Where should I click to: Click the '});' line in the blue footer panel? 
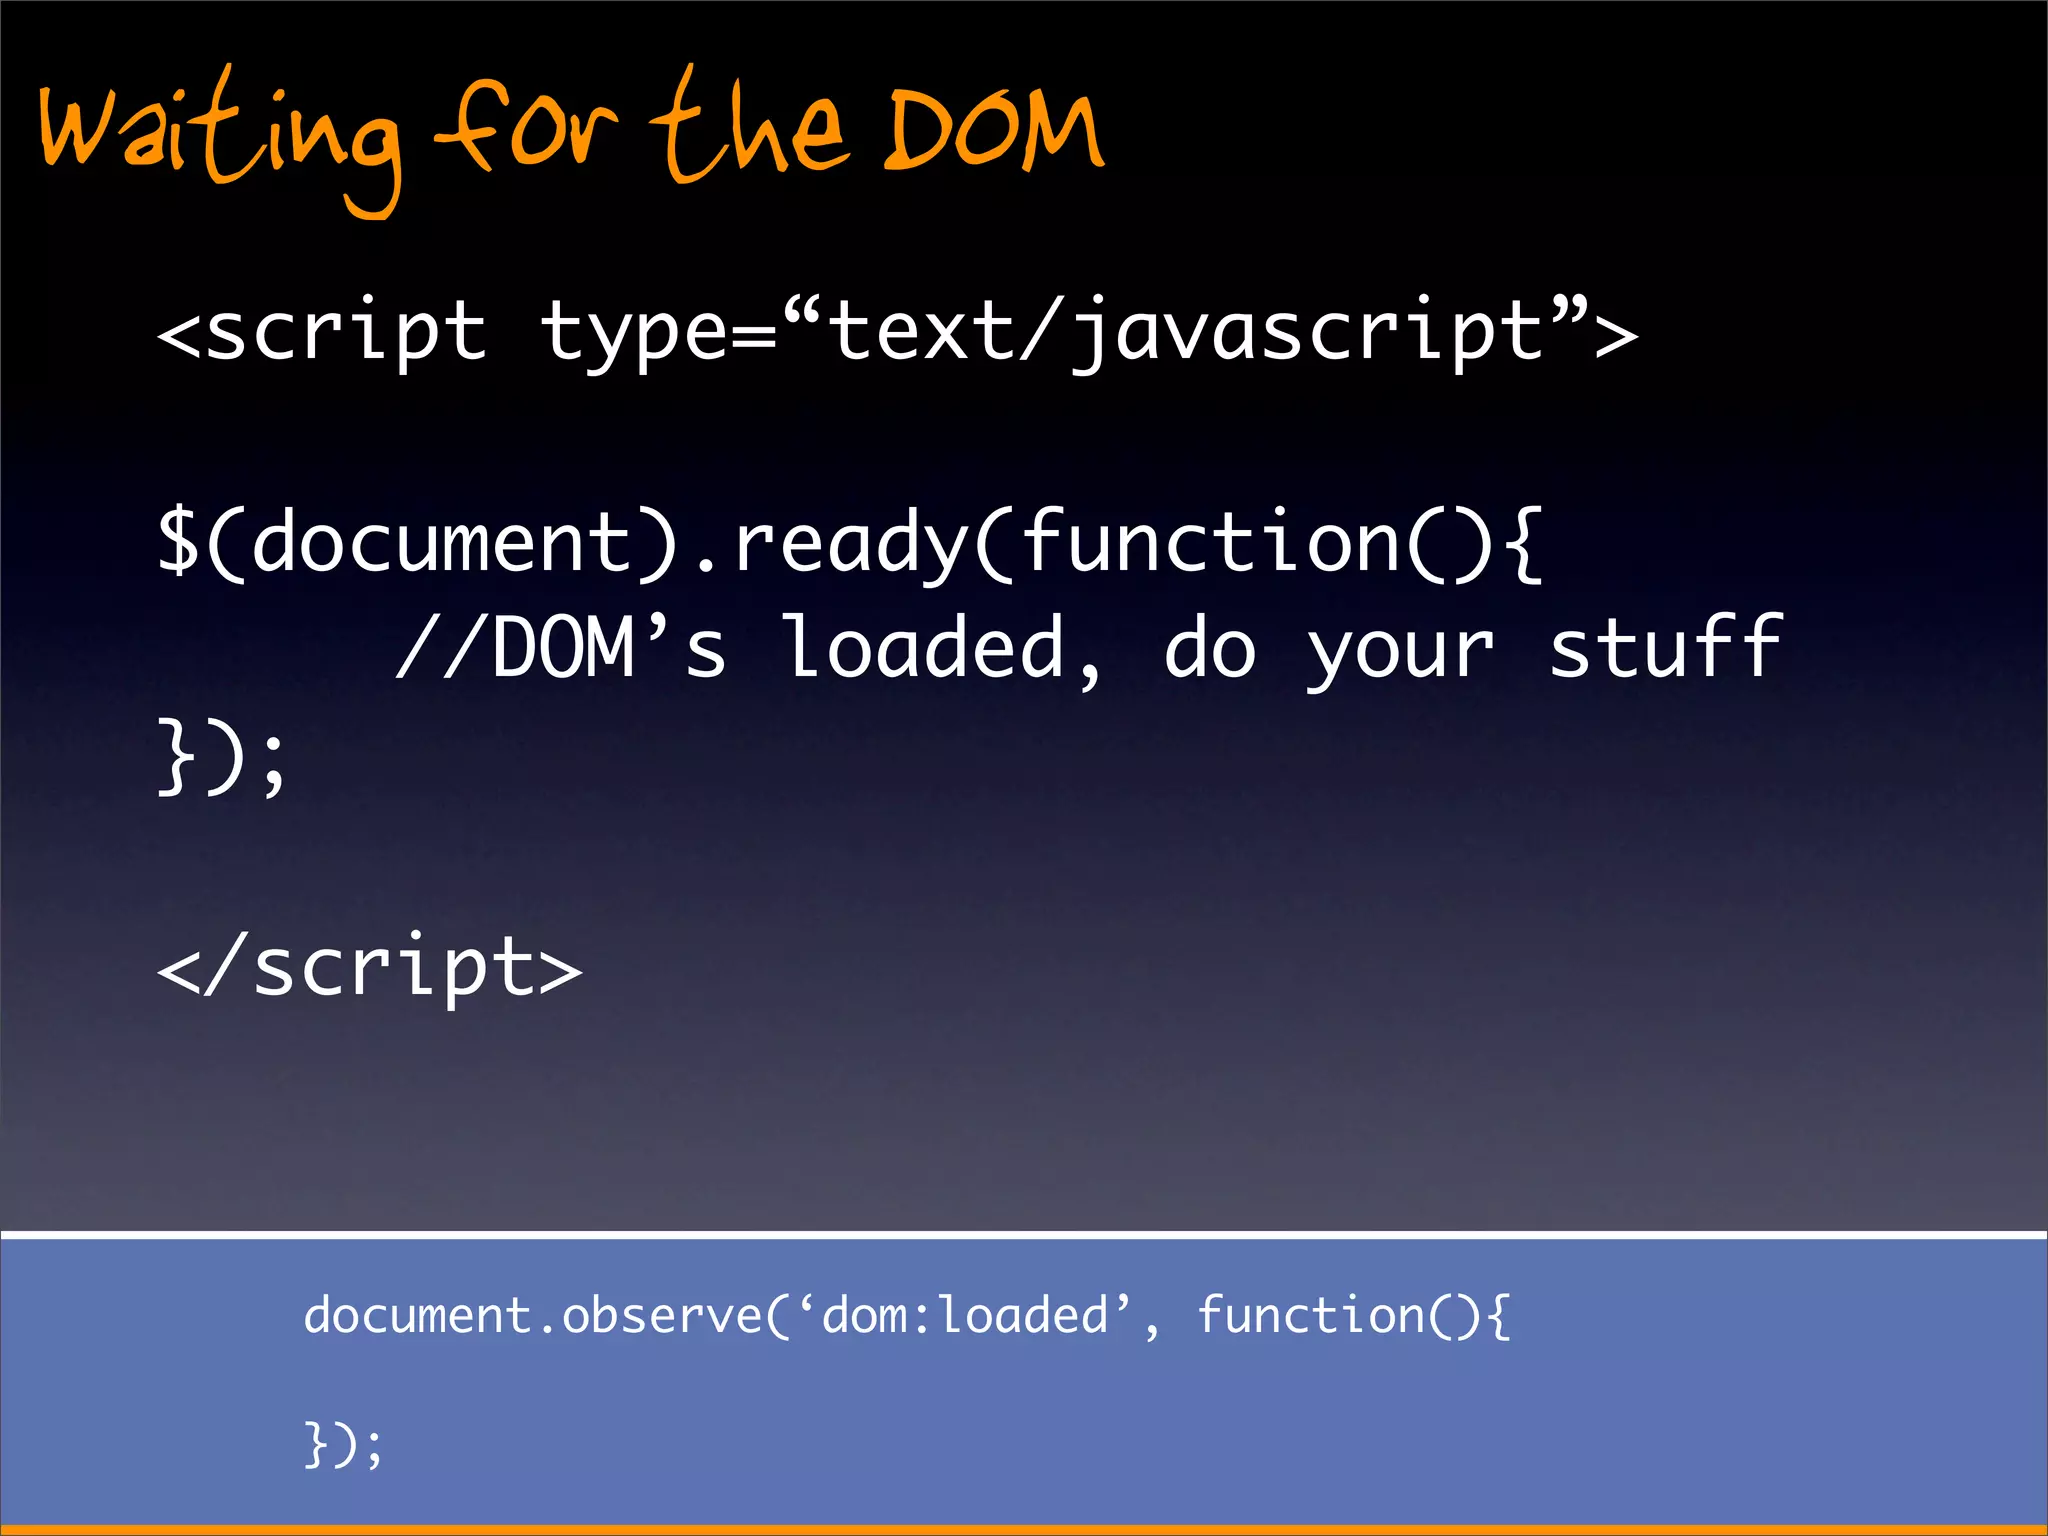(x=343, y=1445)
